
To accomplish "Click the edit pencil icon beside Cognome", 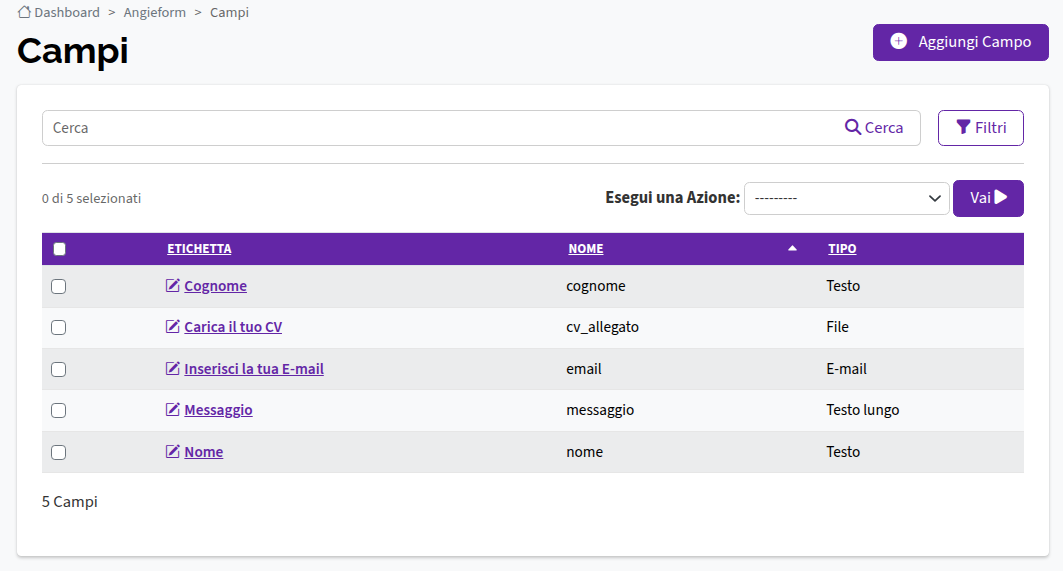I will point(173,286).
